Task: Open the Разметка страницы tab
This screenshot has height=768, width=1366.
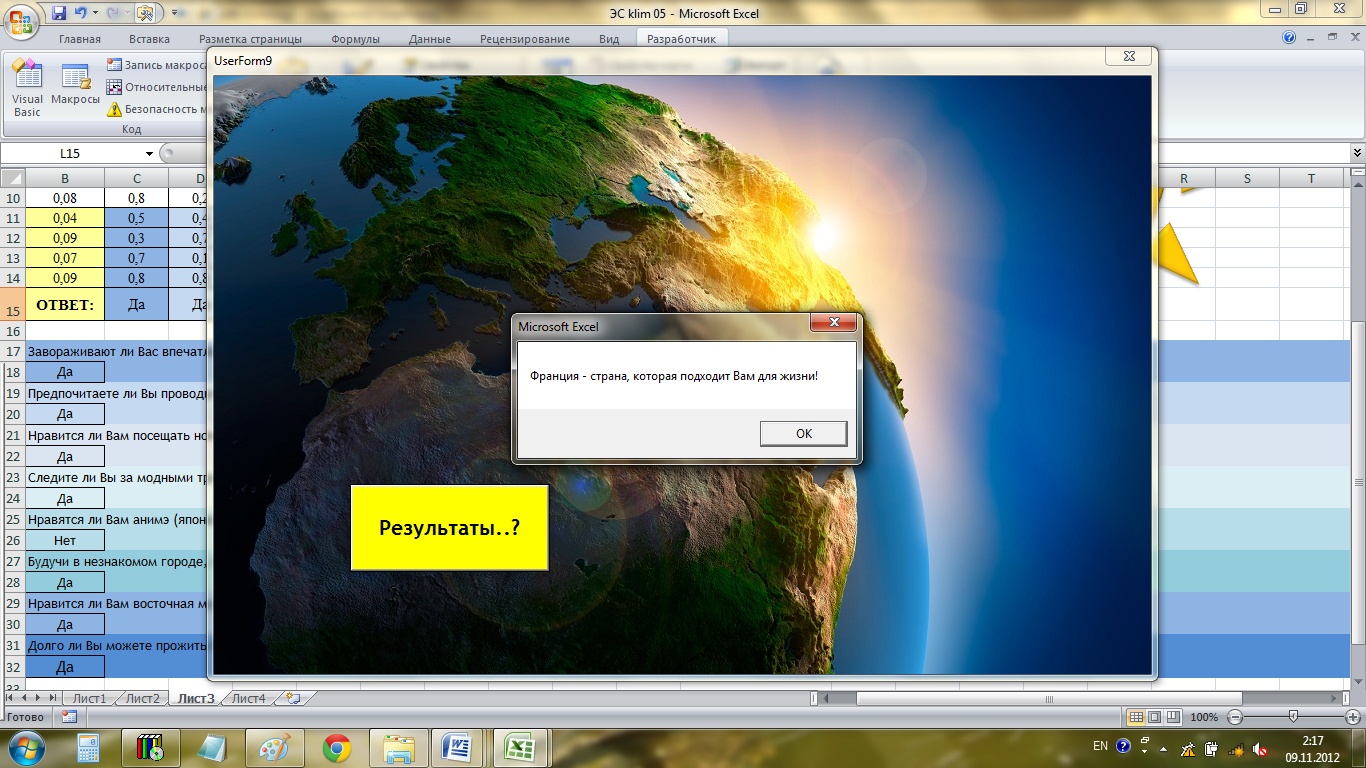Action: (x=250, y=39)
